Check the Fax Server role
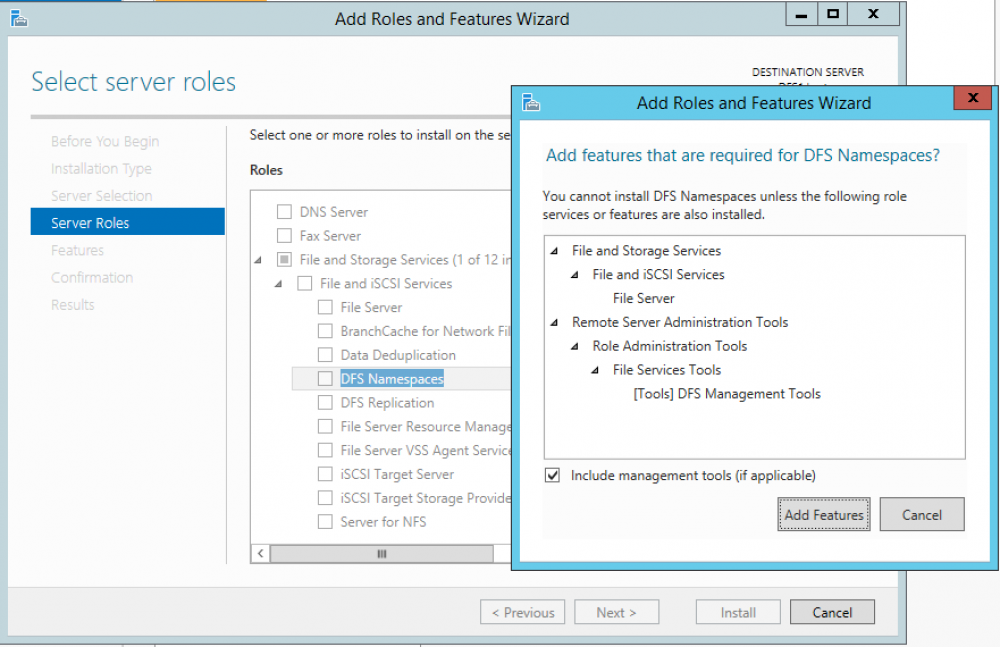 284,235
